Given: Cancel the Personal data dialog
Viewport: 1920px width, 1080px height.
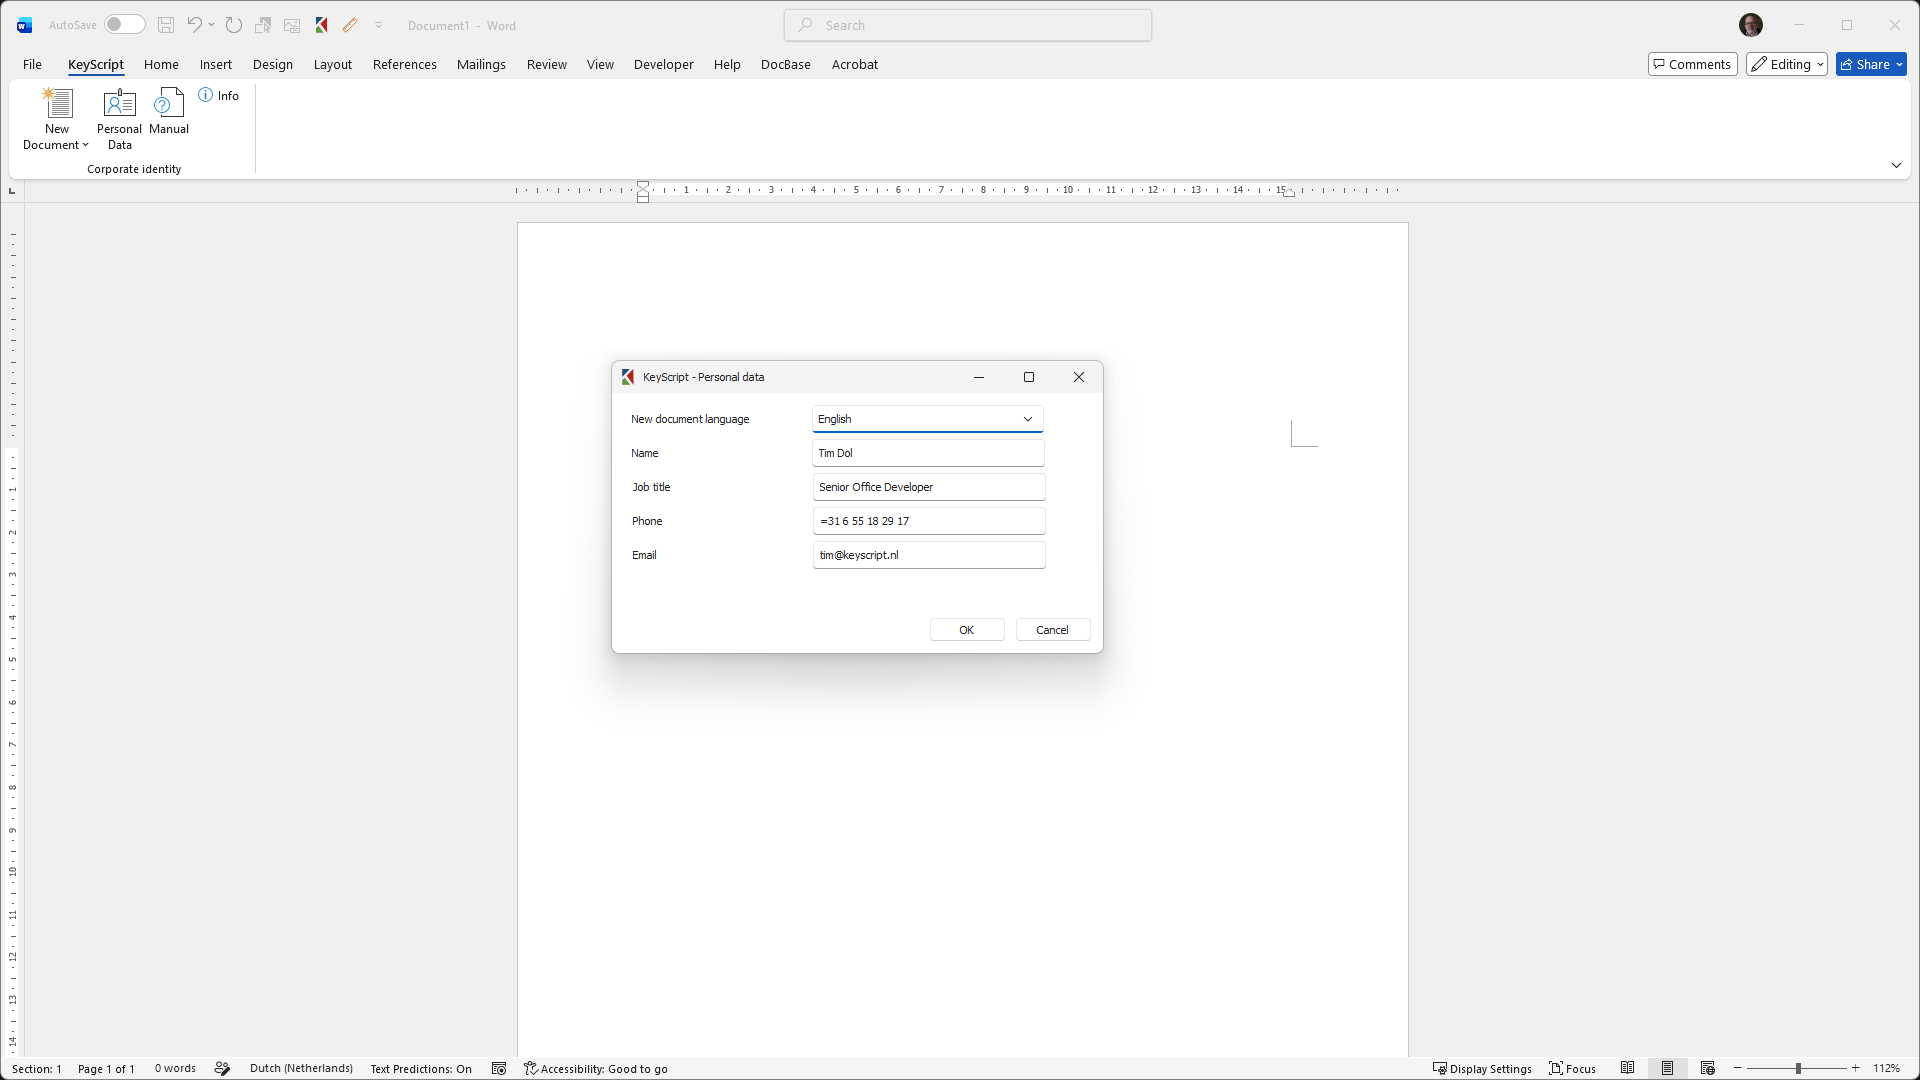Looking at the screenshot, I should click(1052, 629).
